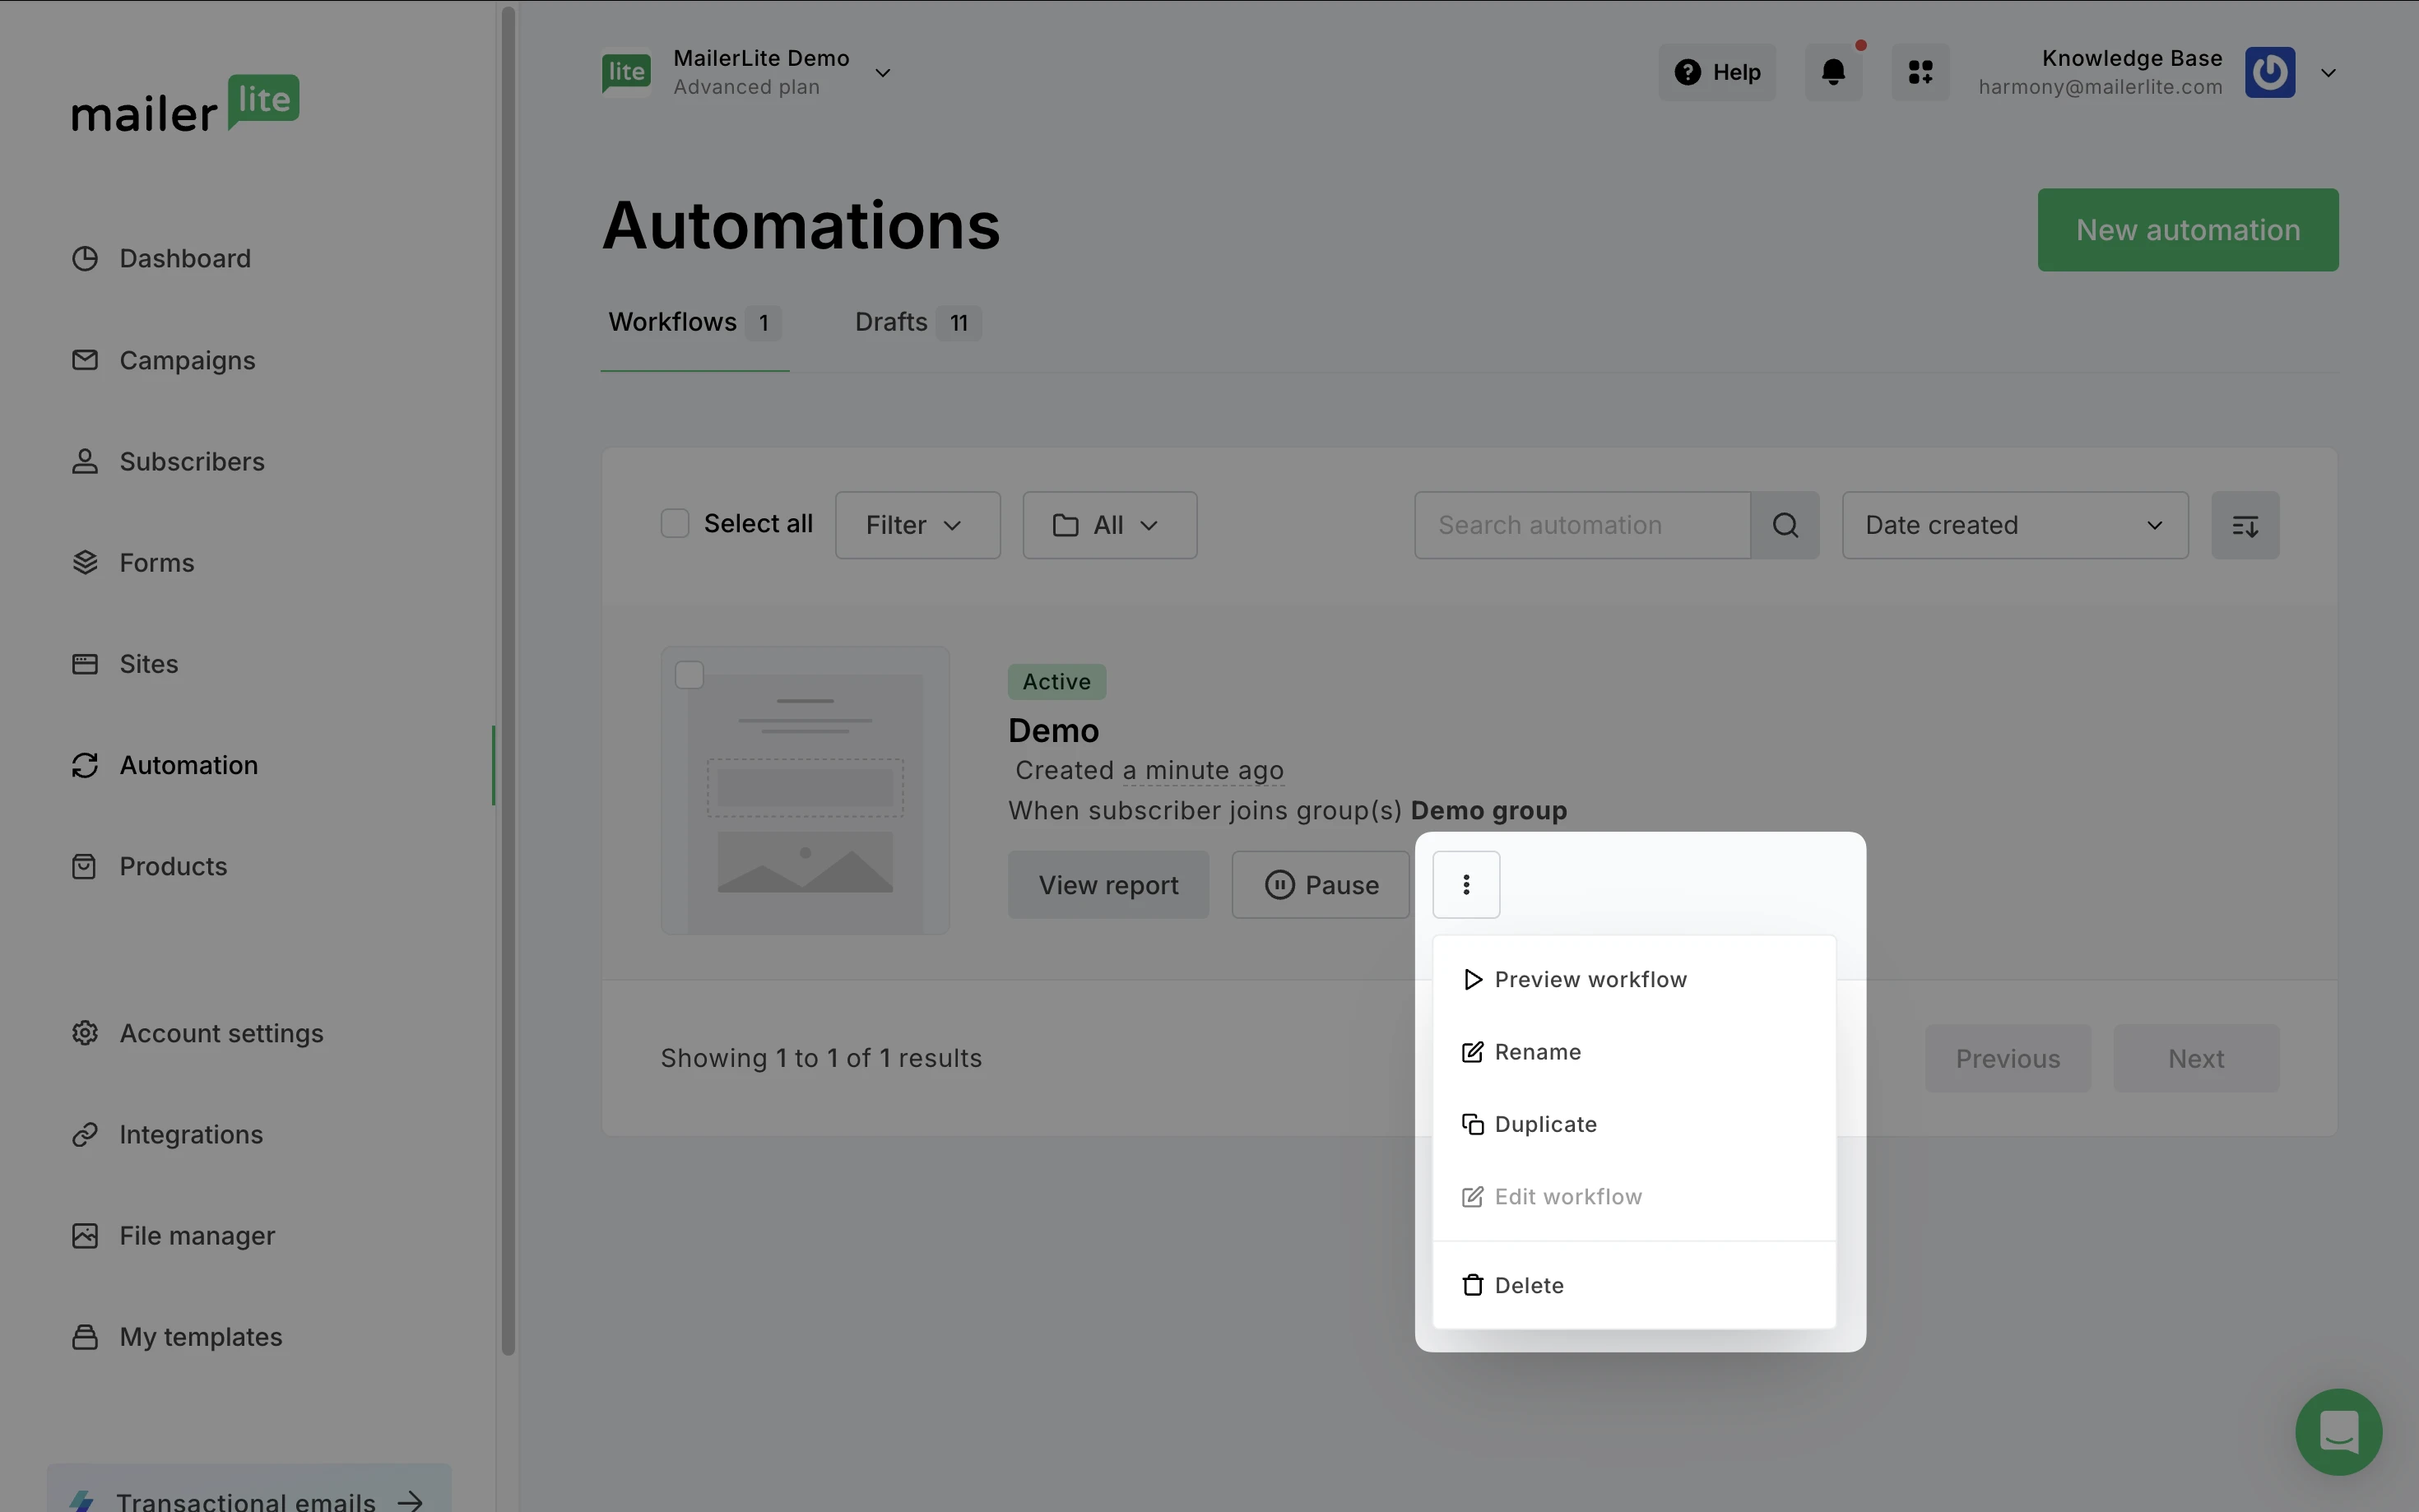Click the Transactional emails lightning icon
Viewport: 2419px width, 1512px height.
[x=82, y=1500]
